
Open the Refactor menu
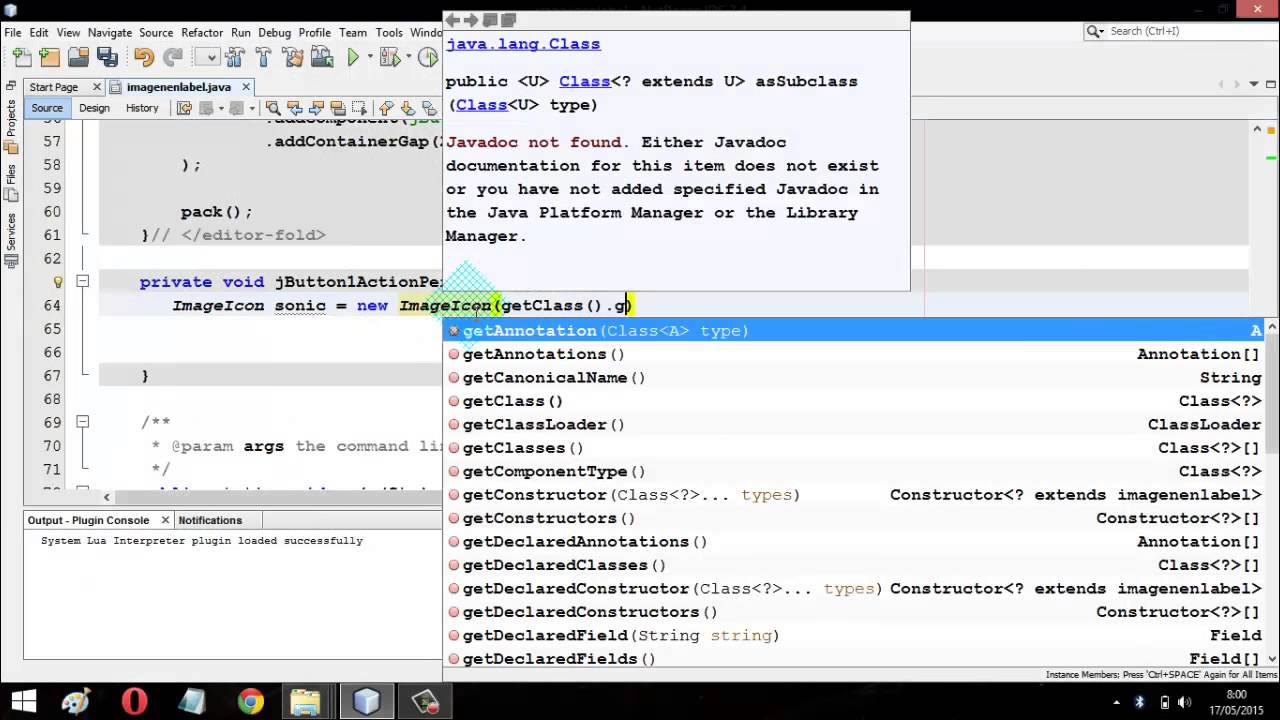point(202,32)
